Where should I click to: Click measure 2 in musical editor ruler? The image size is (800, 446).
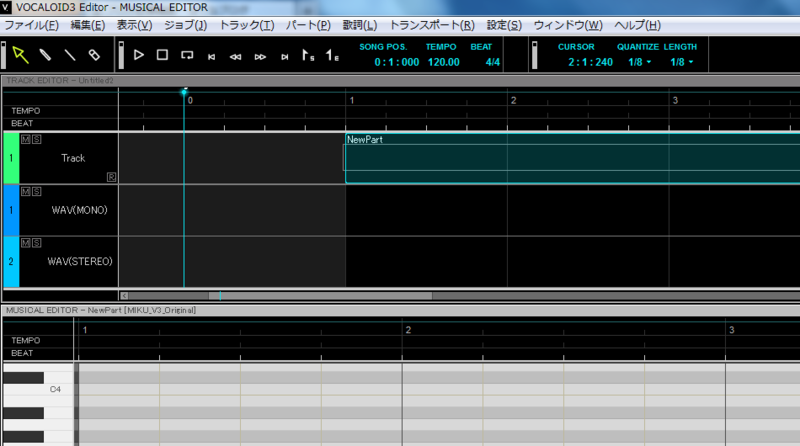click(408, 330)
